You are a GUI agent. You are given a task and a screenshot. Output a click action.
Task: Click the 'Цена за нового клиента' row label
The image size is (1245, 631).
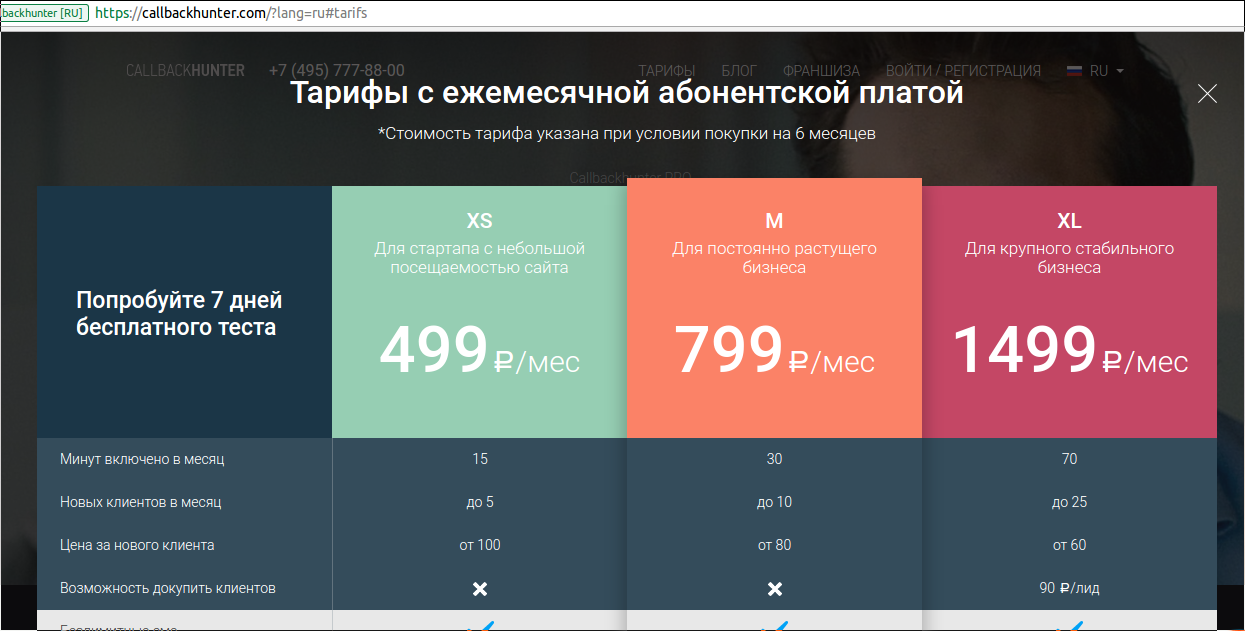[x=137, y=545]
